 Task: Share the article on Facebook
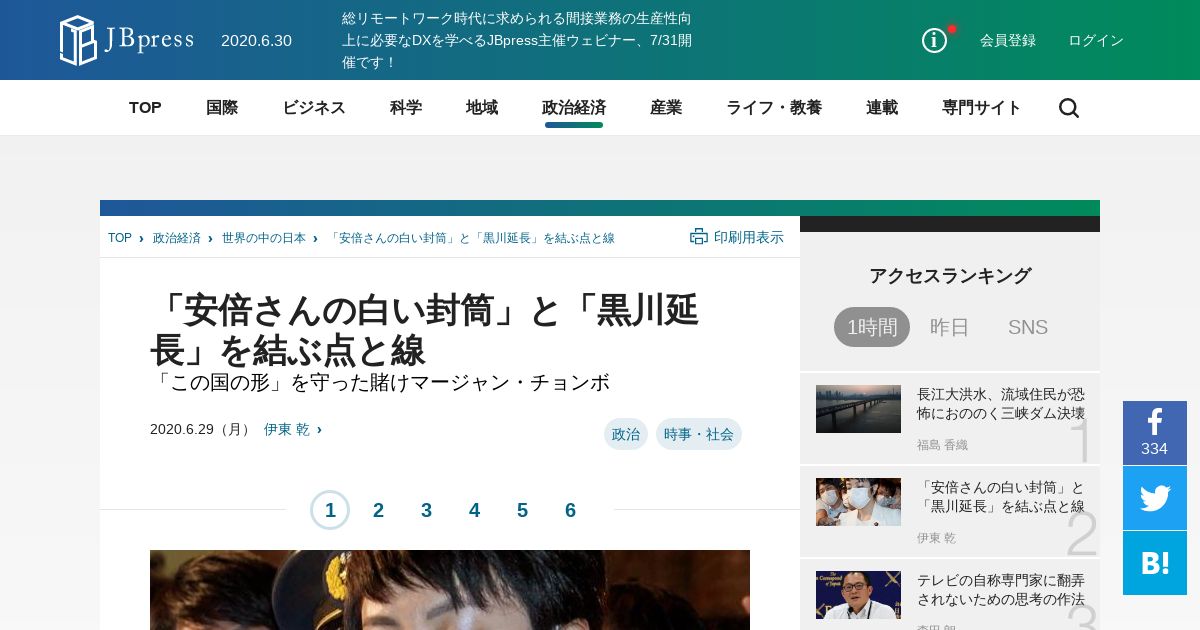coord(1155,432)
